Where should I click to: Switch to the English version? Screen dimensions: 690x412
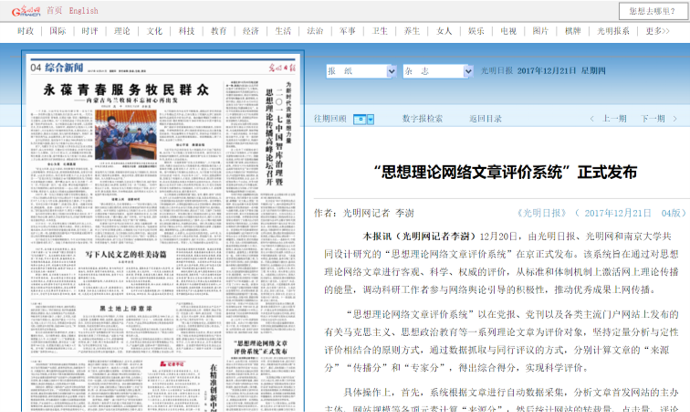pyautogui.click(x=83, y=11)
